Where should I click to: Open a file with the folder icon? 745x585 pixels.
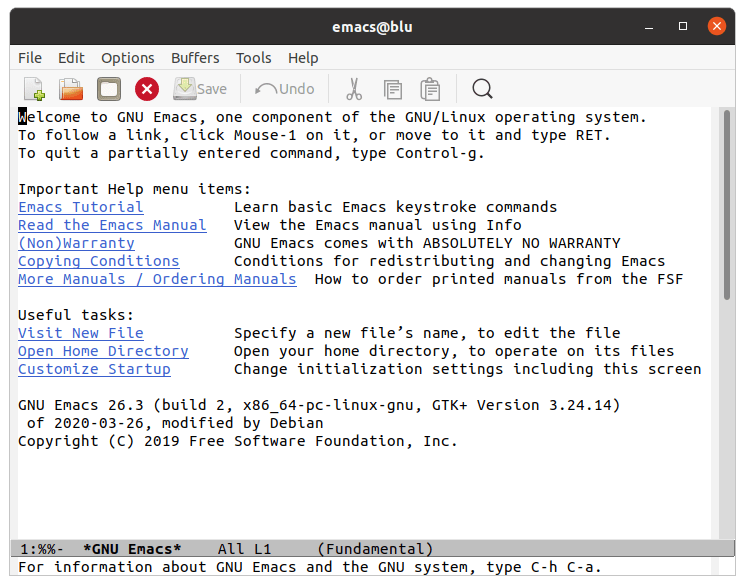click(71, 89)
